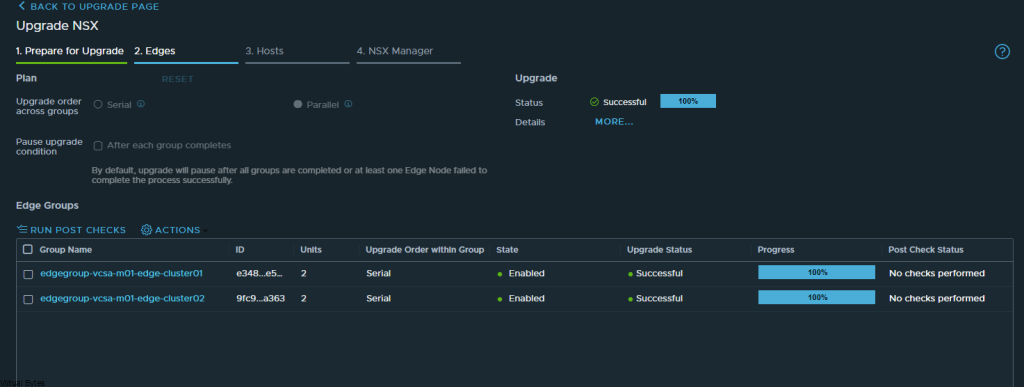Go to 1. Prepare for Upgrade tab
The width and height of the screenshot is (1024, 387).
click(70, 51)
